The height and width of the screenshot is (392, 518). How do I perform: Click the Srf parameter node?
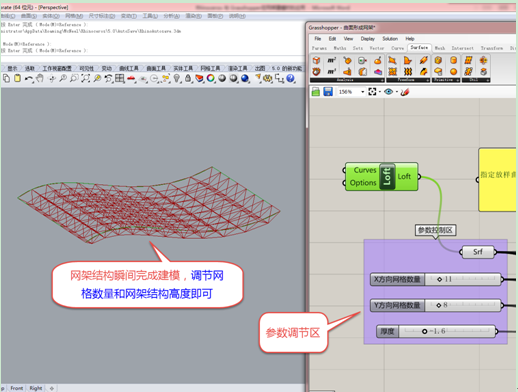click(x=478, y=252)
